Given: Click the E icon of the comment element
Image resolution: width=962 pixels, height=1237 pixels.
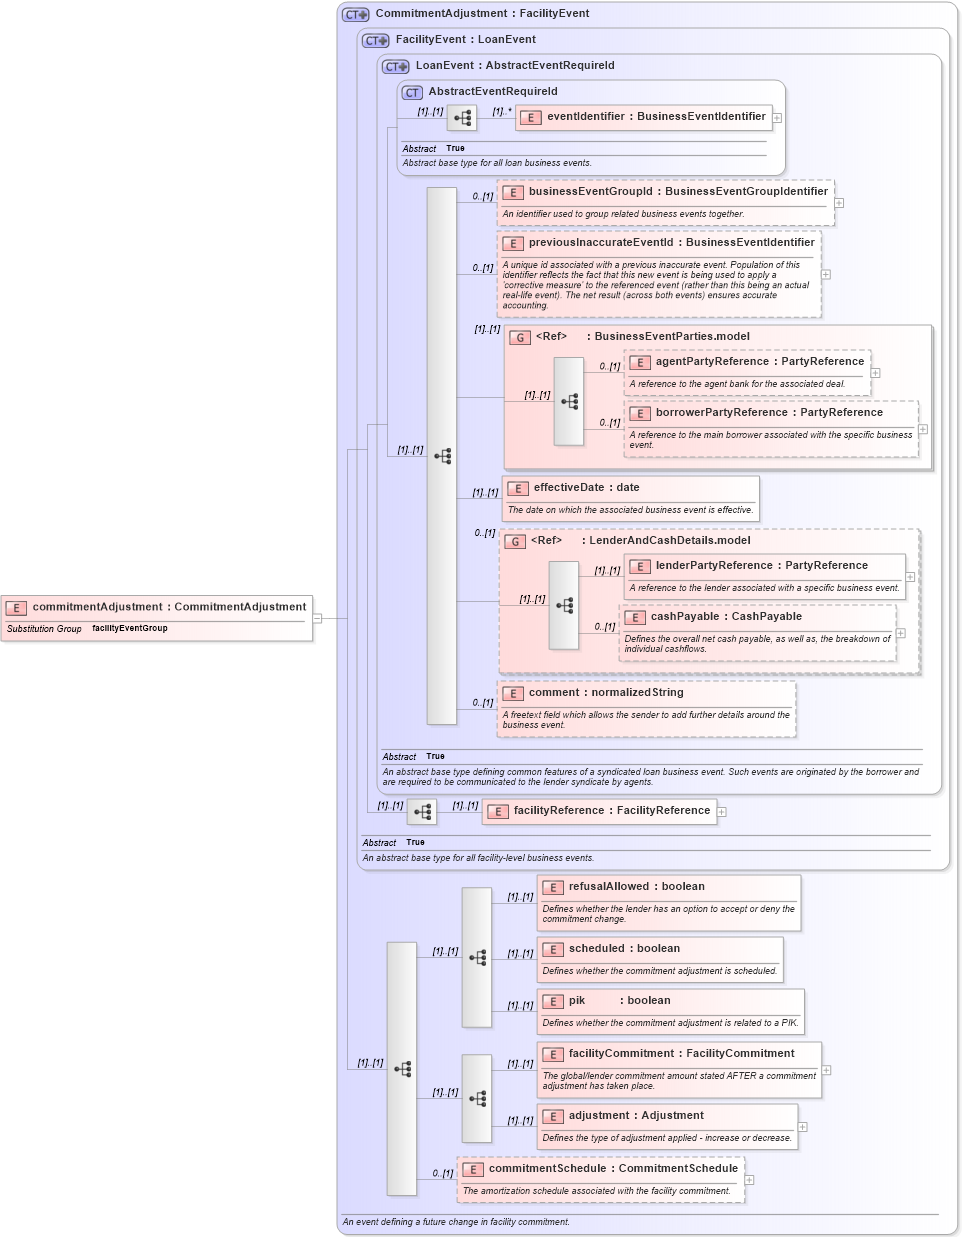Looking at the screenshot, I should point(512,692).
